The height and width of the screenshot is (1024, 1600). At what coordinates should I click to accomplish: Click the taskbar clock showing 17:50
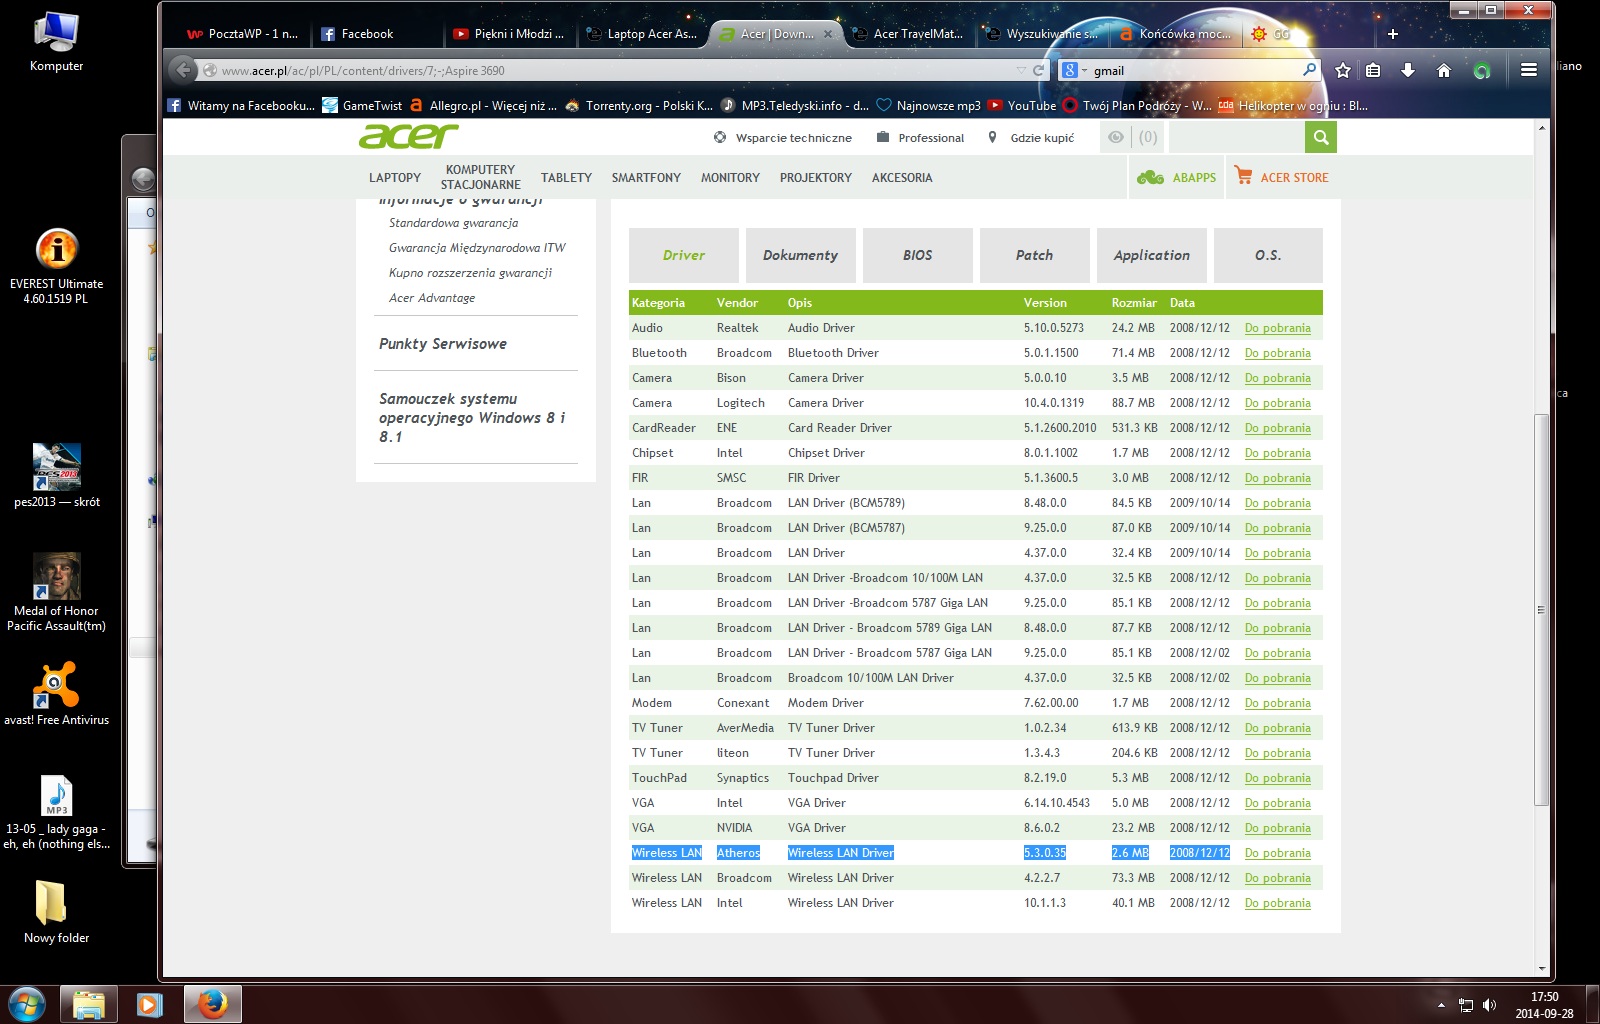1544,1005
